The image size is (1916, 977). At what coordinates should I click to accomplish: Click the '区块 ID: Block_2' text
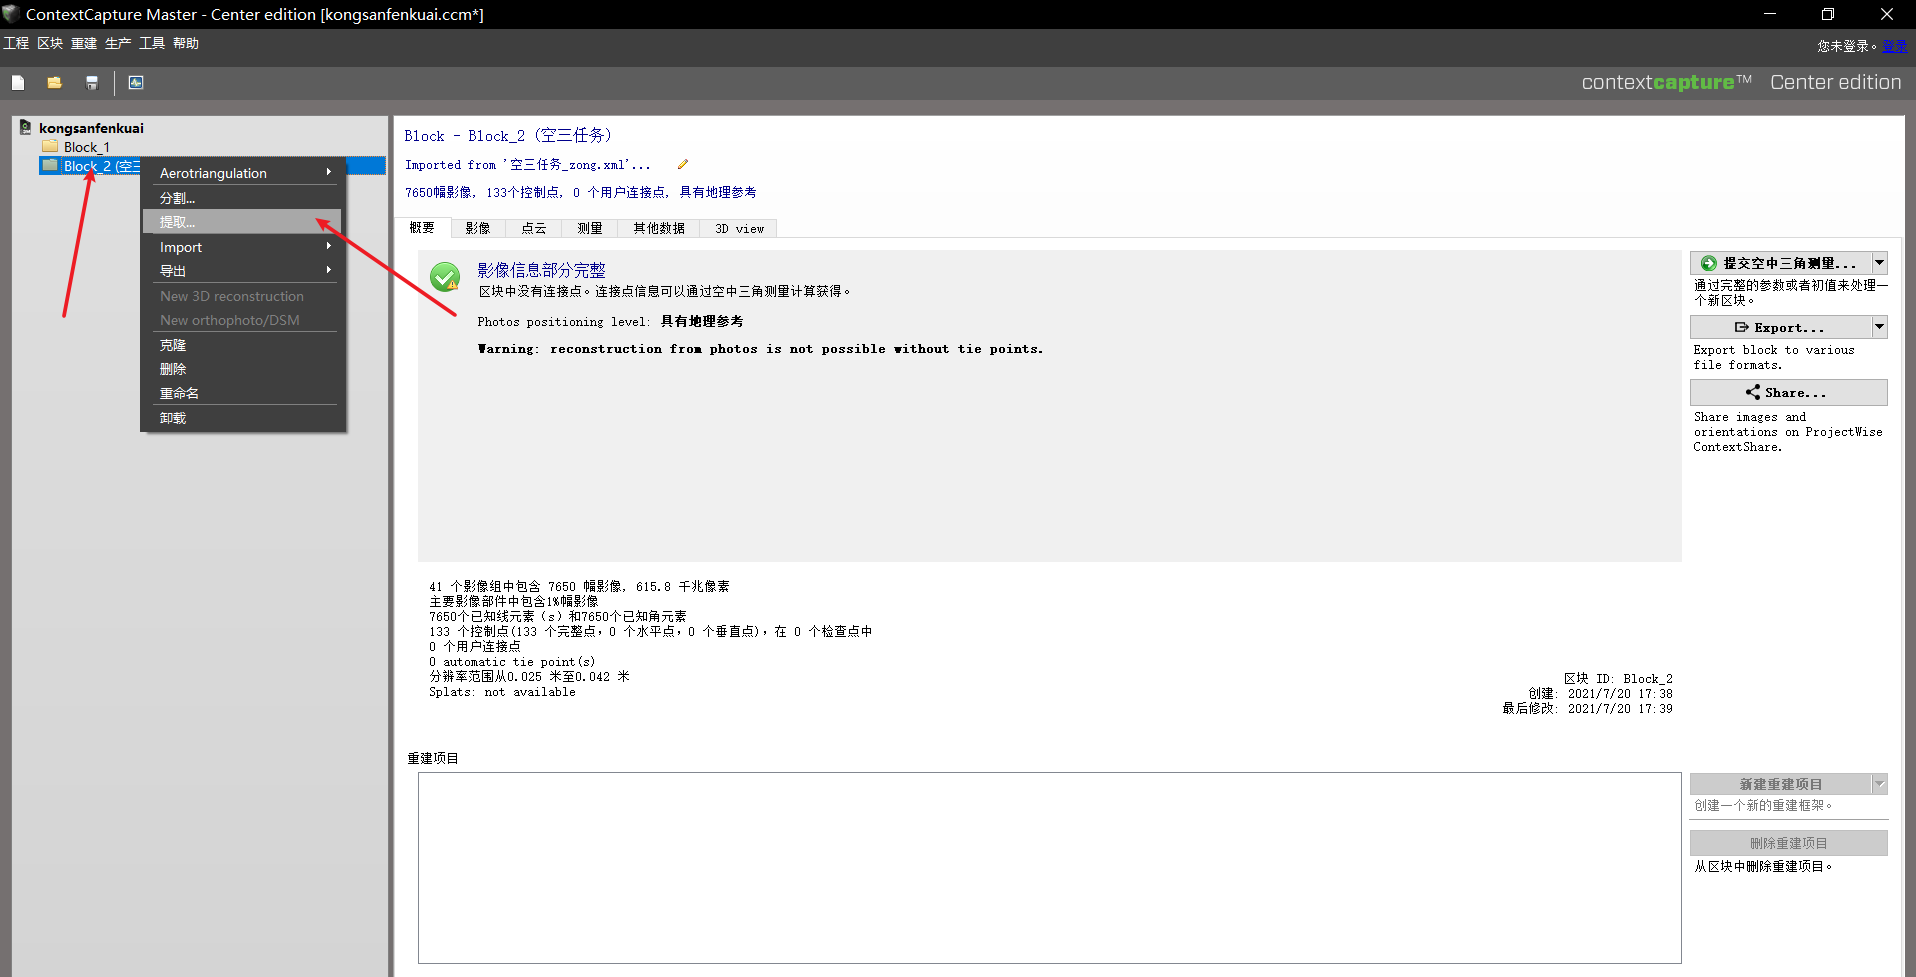click(1618, 678)
